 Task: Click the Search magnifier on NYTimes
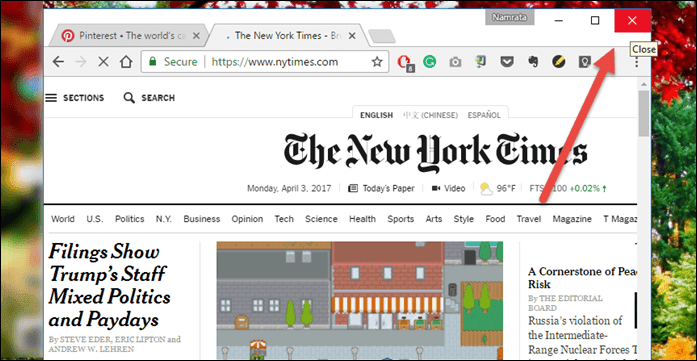click(129, 98)
